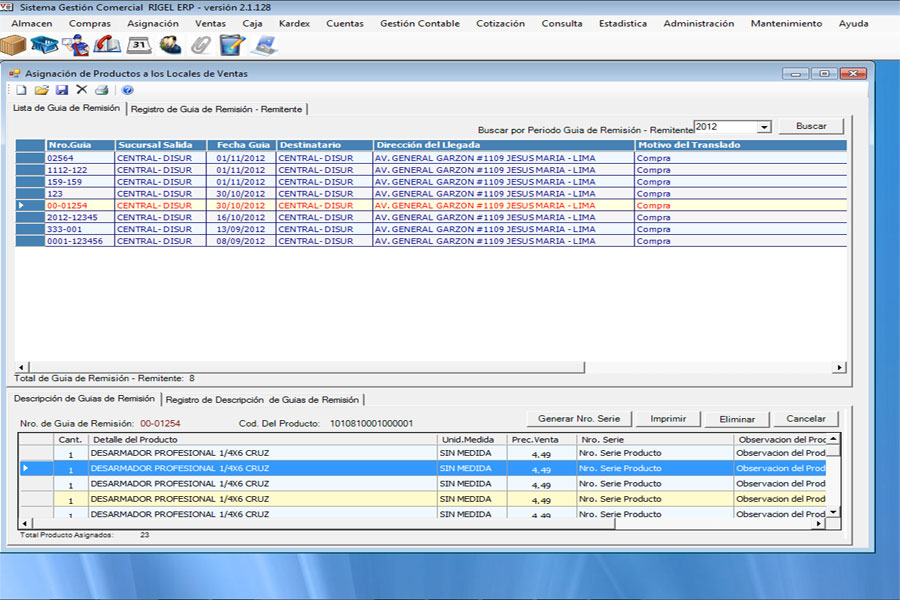Click the blue floppy disk save icon
This screenshot has height=600, width=900.
coord(62,90)
